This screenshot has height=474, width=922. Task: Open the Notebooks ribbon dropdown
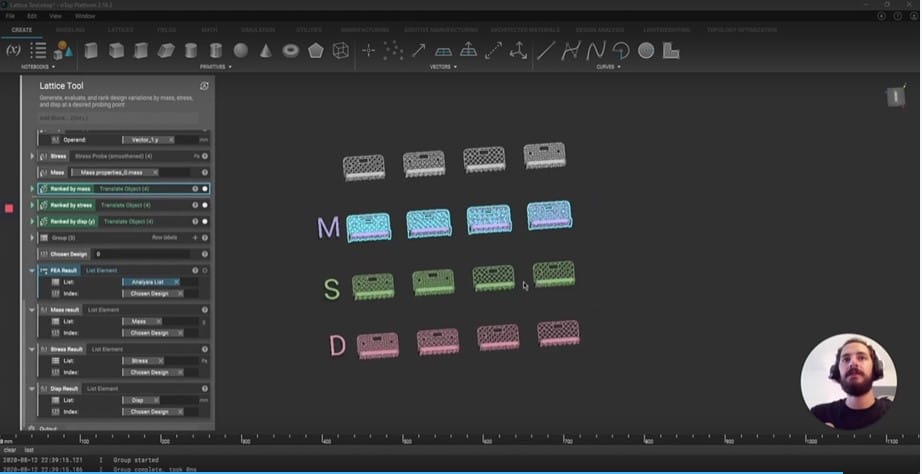pos(38,67)
